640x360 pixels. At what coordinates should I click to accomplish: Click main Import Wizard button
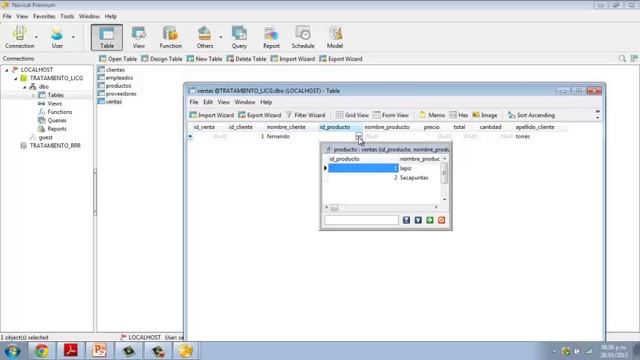(293, 59)
